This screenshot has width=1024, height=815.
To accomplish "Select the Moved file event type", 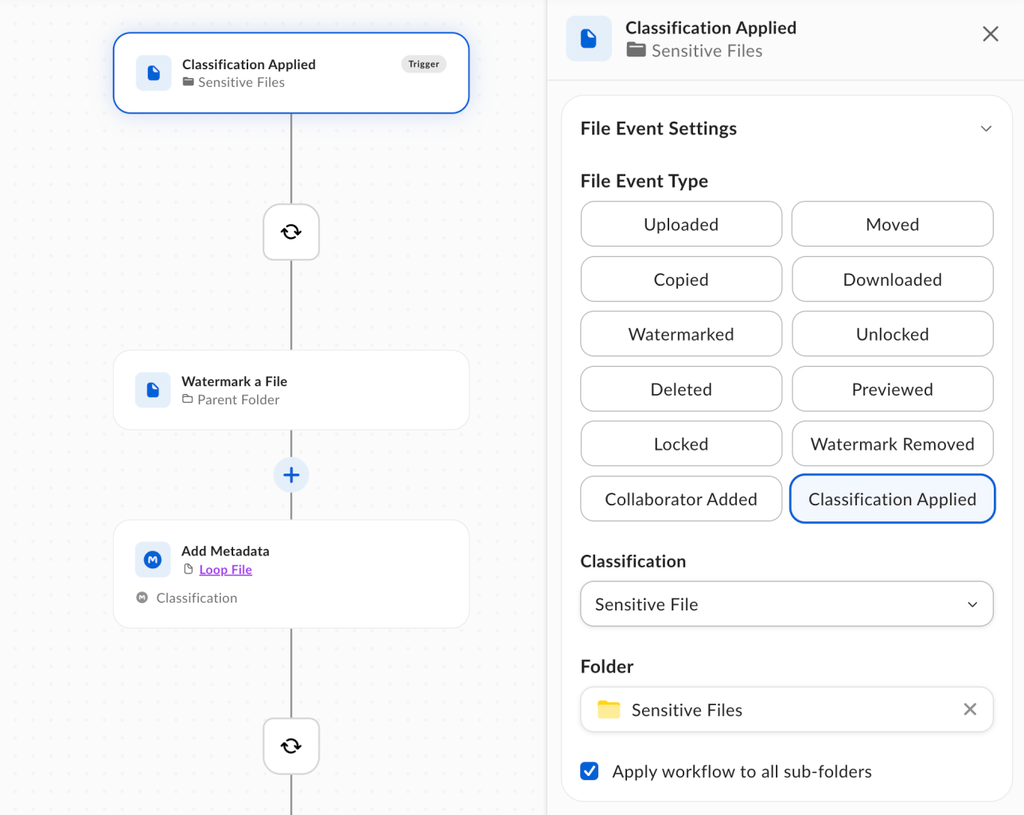I will (x=892, y=224).
